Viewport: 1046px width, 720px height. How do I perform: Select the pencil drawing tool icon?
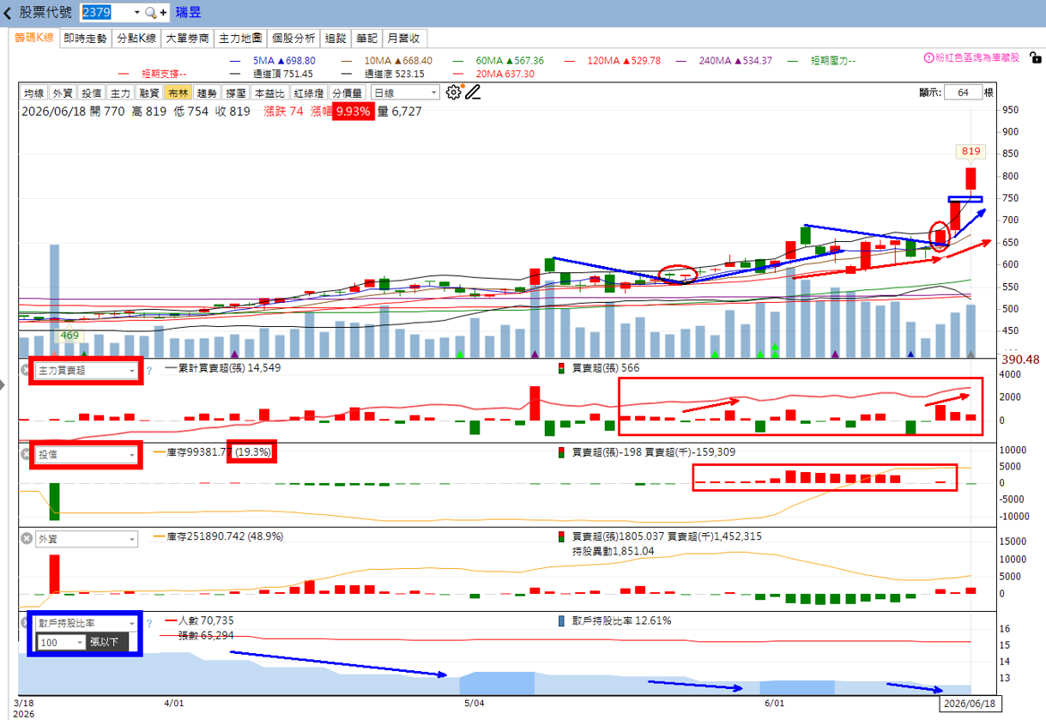coord(473,92)
